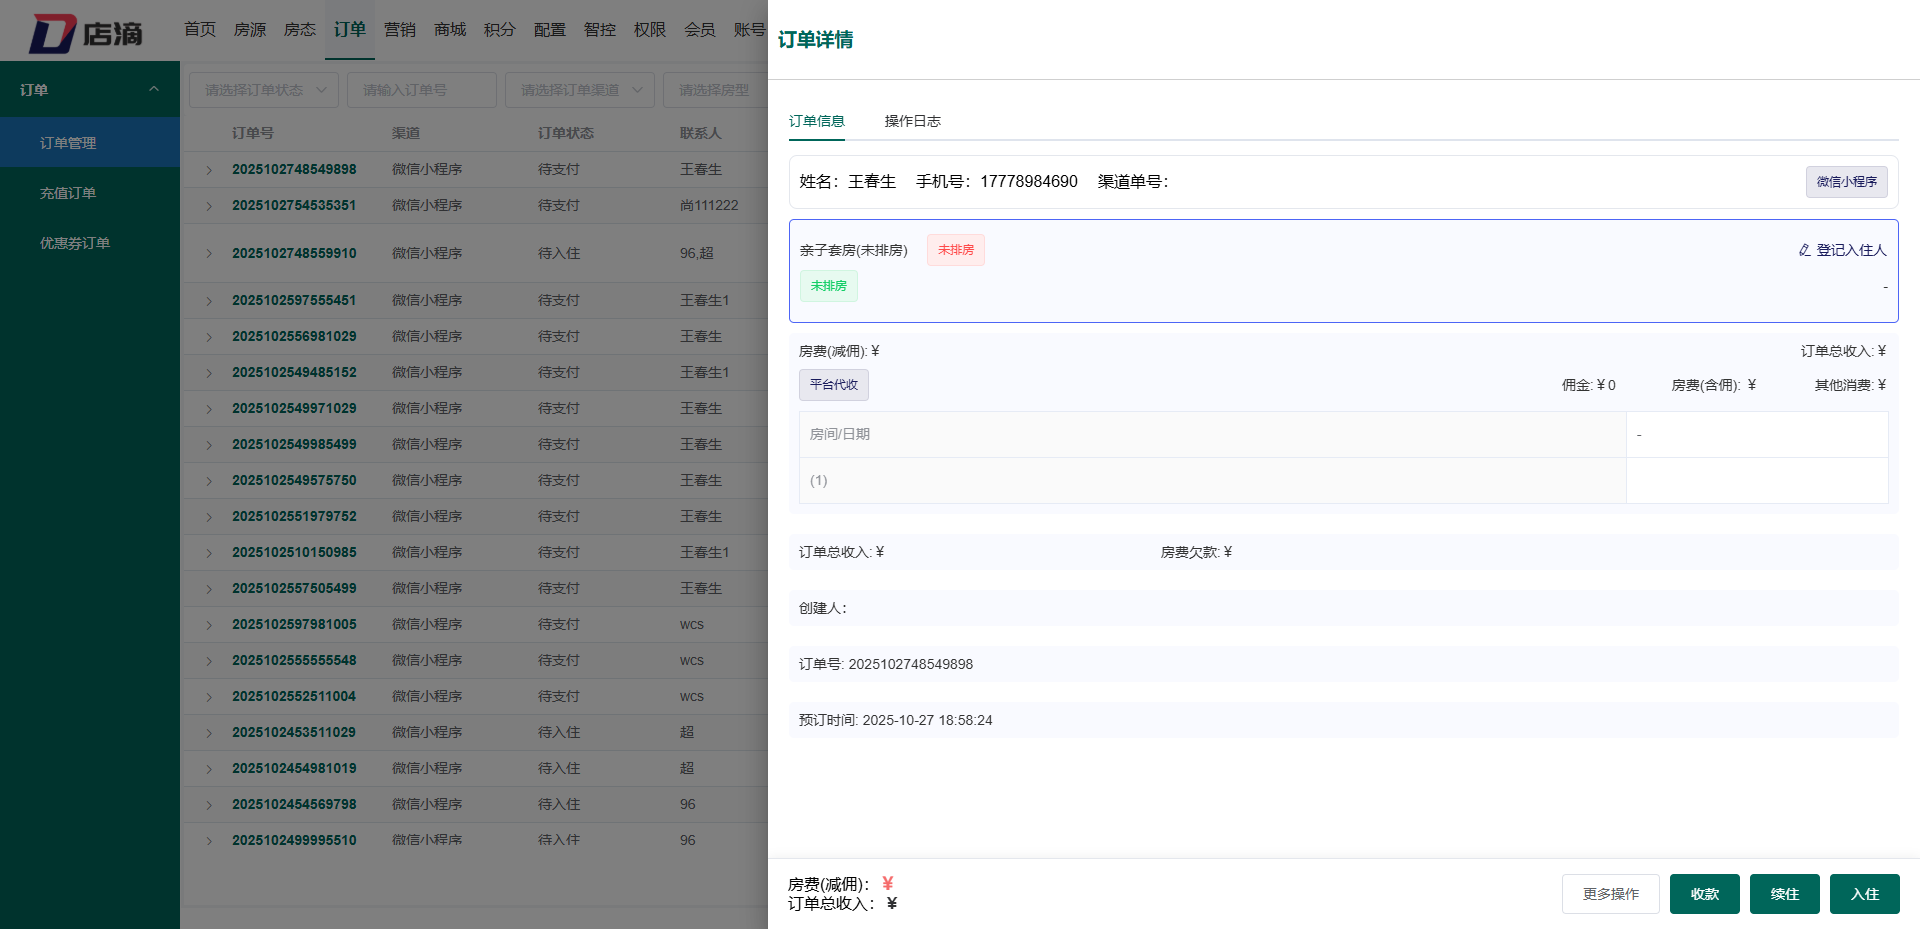Collapse the 订单 section in the sidebar
The image size is (1920, 929).
[155, 89]
